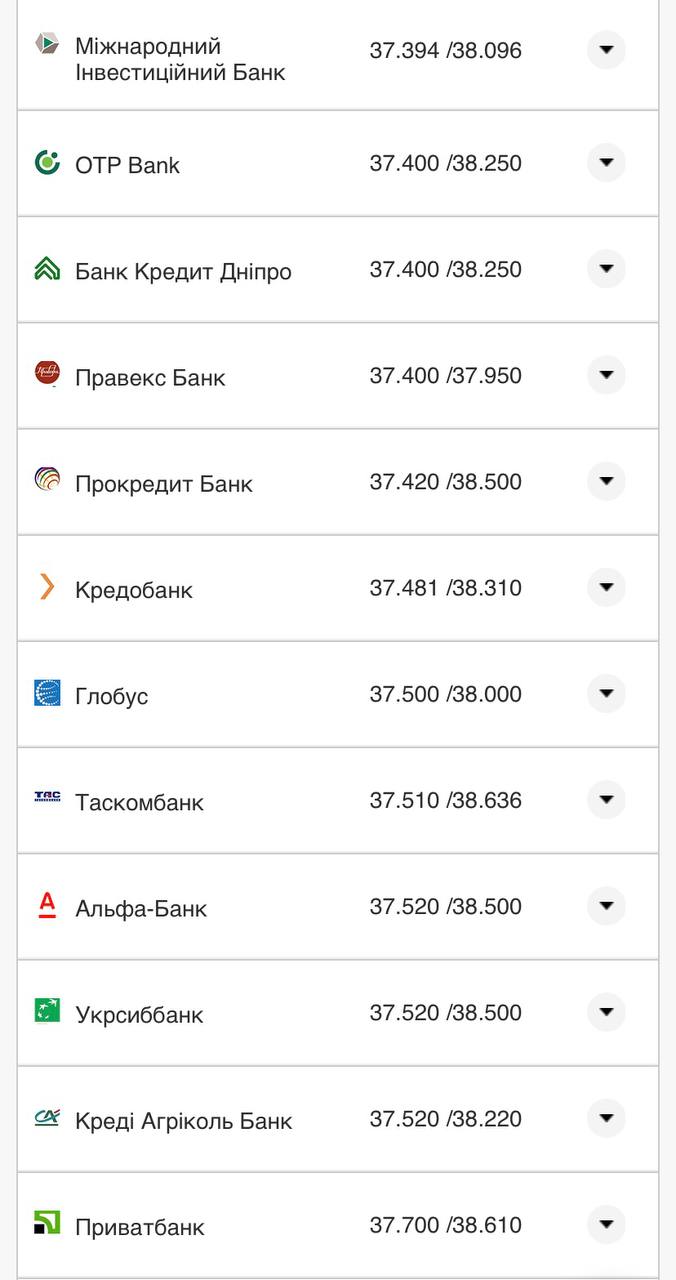Click the Правекс Банк rate 37.400 /37.950
Image resolution: width=676 pixels, height=1280 pixels.
pos(445,376)
